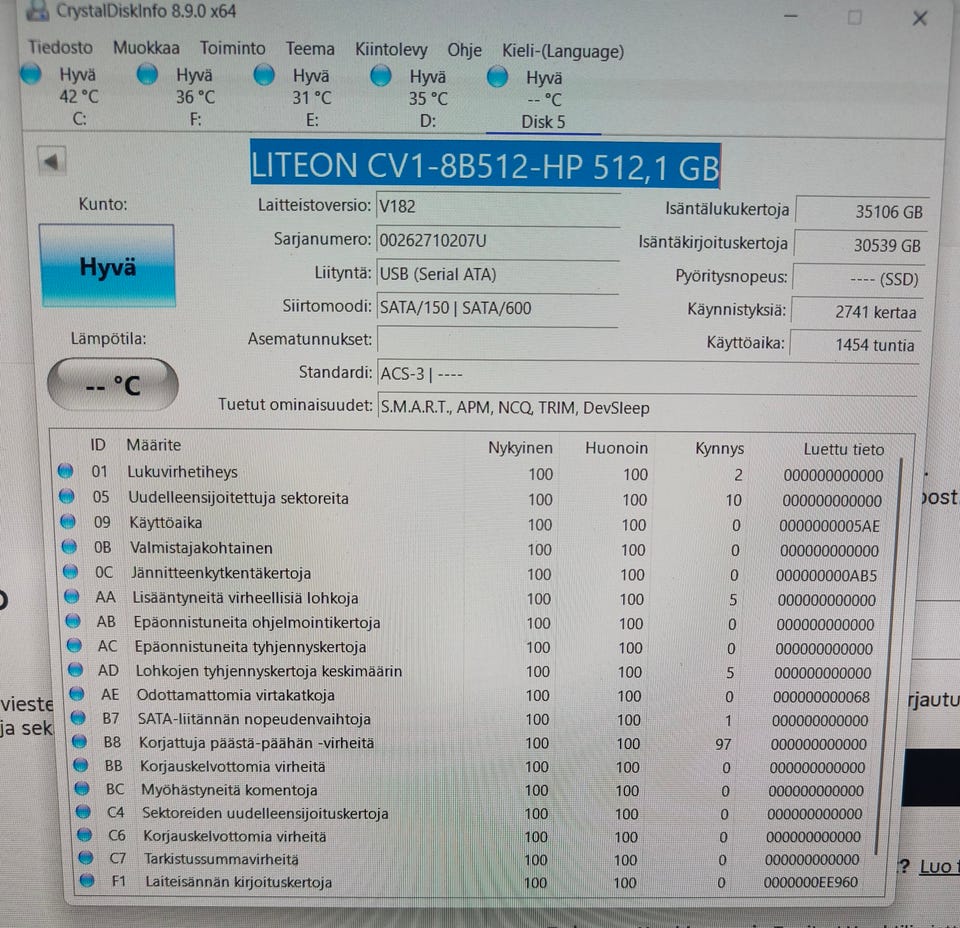Open the Muokkaa menu
Image resolution: width=960 pixels, height=928 pixels.
[x=146, y=48]
